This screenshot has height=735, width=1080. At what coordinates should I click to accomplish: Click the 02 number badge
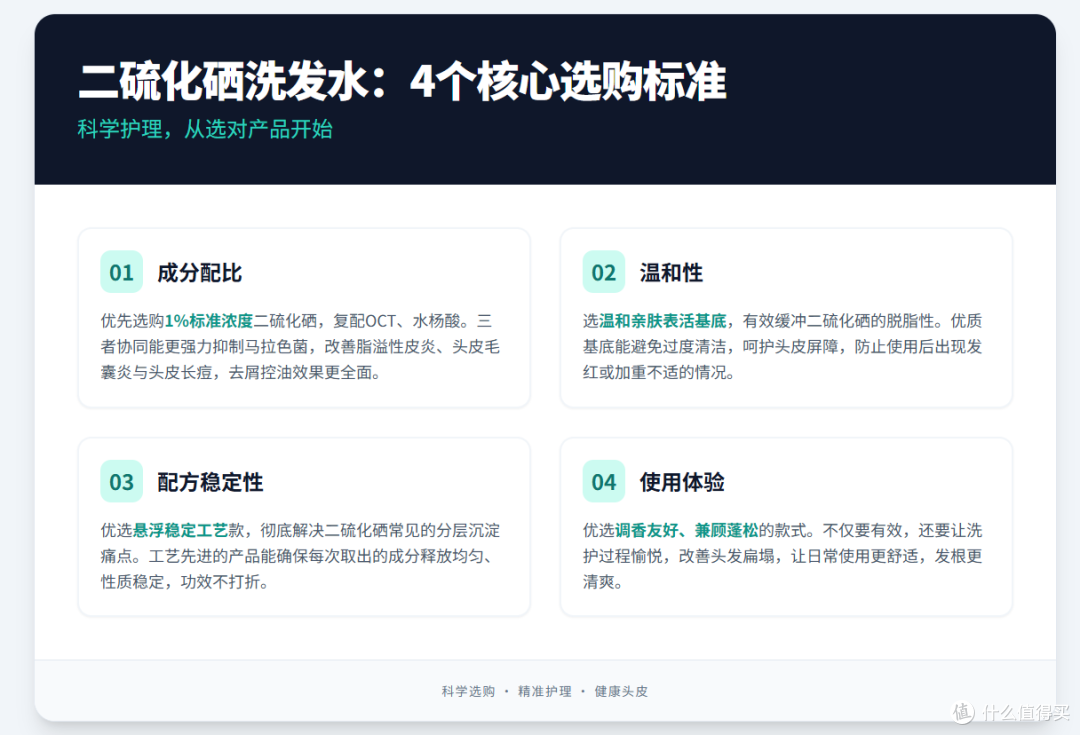click(x=603, y=272)
